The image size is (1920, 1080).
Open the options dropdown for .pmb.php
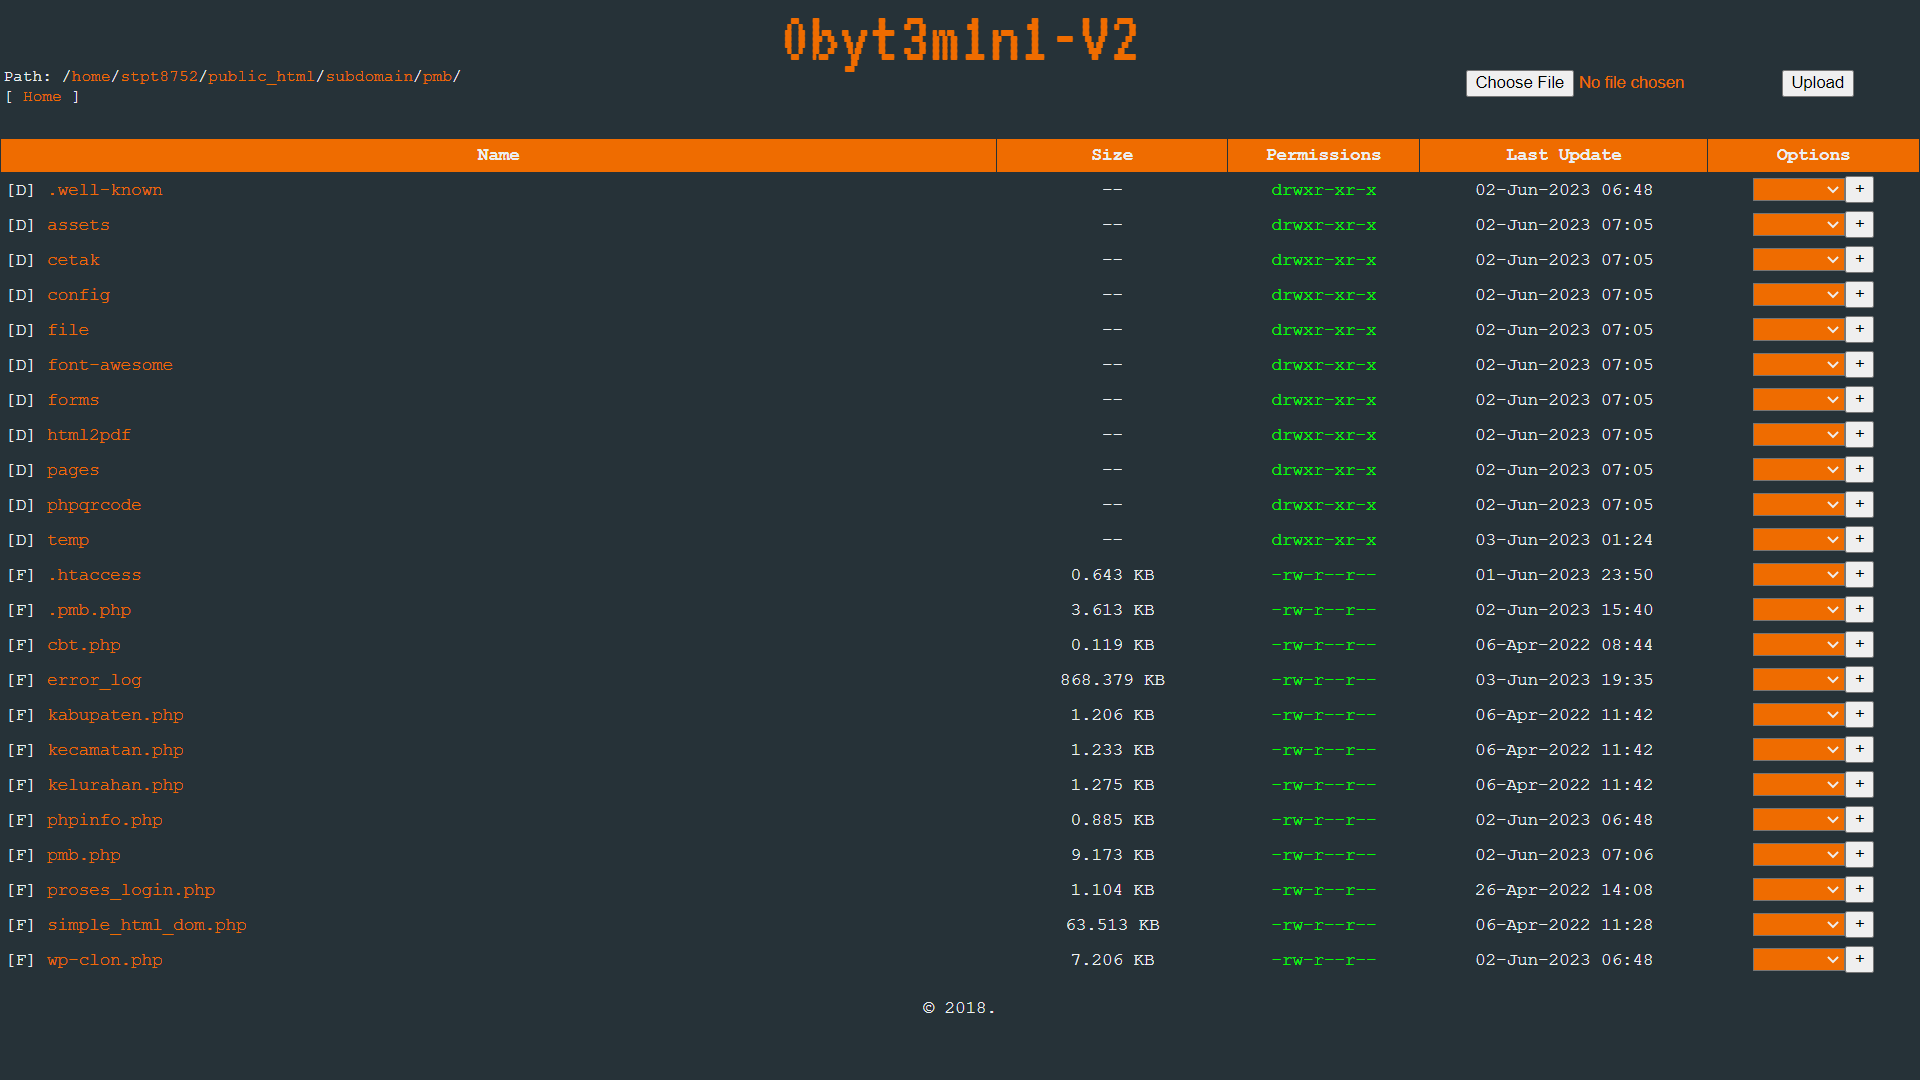coord(1798,610)
